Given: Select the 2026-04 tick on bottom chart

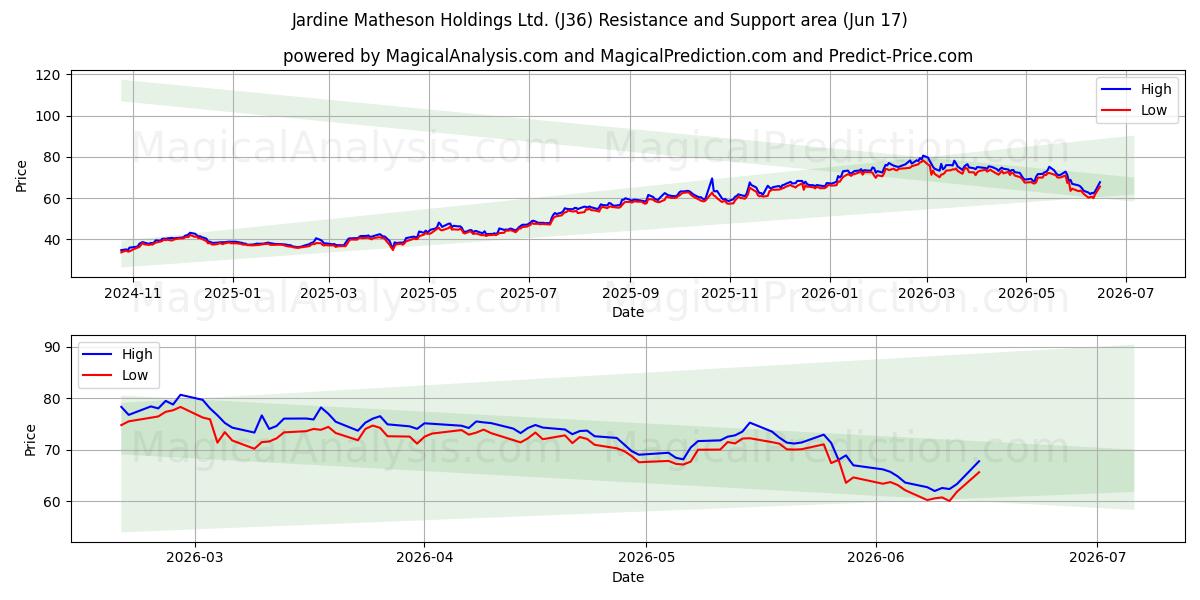Looking at the screenshot, I should tap(424, 559).
